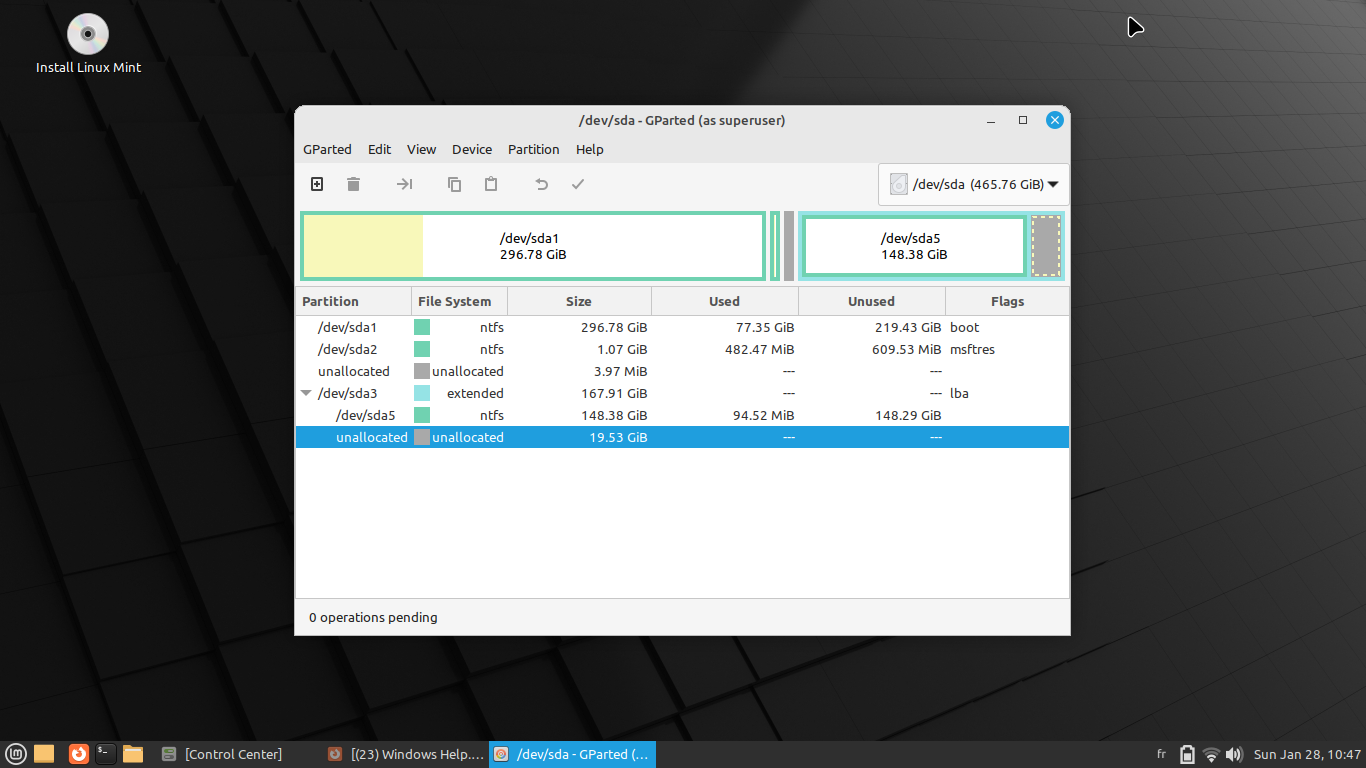Open the file manager from the taskbar
The width and height of the screenshot is (1366, 768).
point(133,754)
